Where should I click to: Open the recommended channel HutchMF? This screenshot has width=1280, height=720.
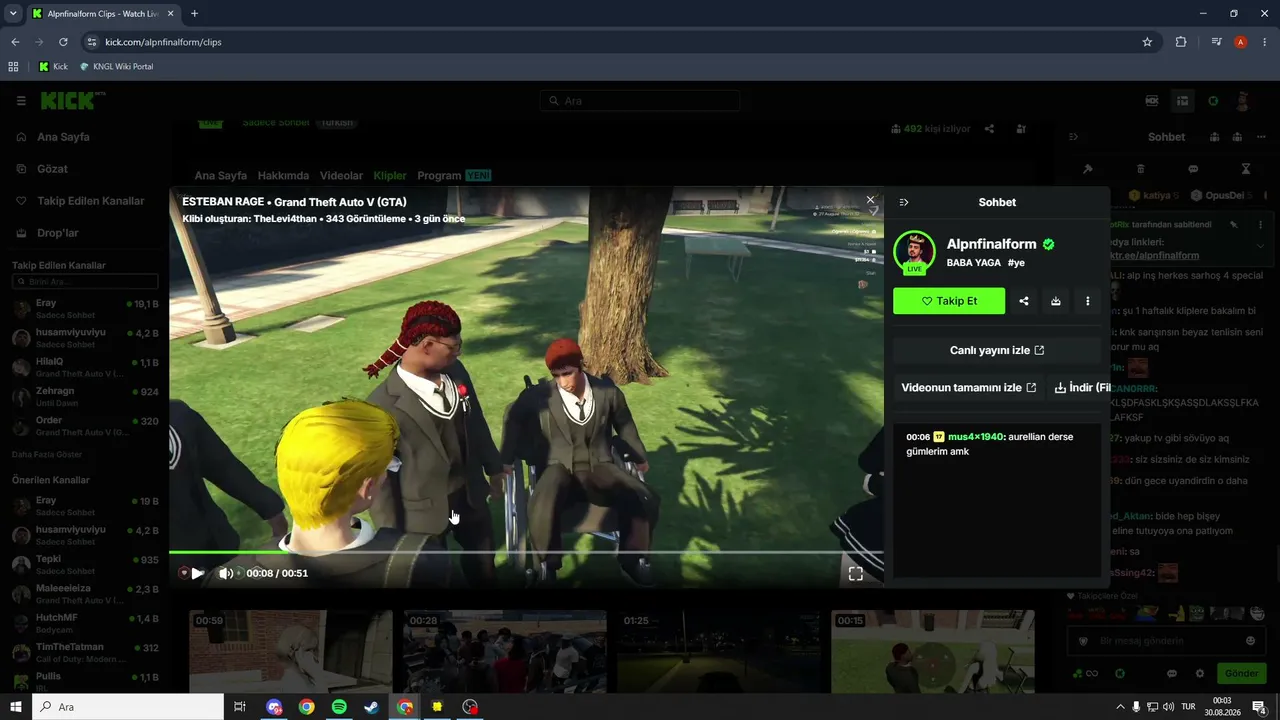click(x=85, y=623)
